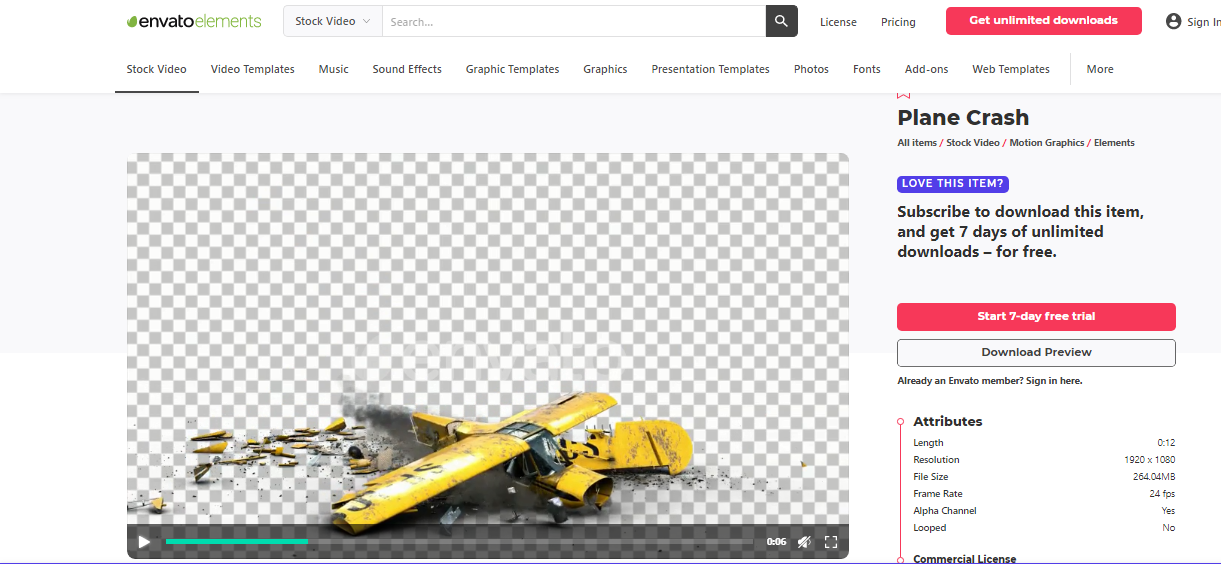
Task: Unmute the video using the speaker icon
Action: [804, 542]
